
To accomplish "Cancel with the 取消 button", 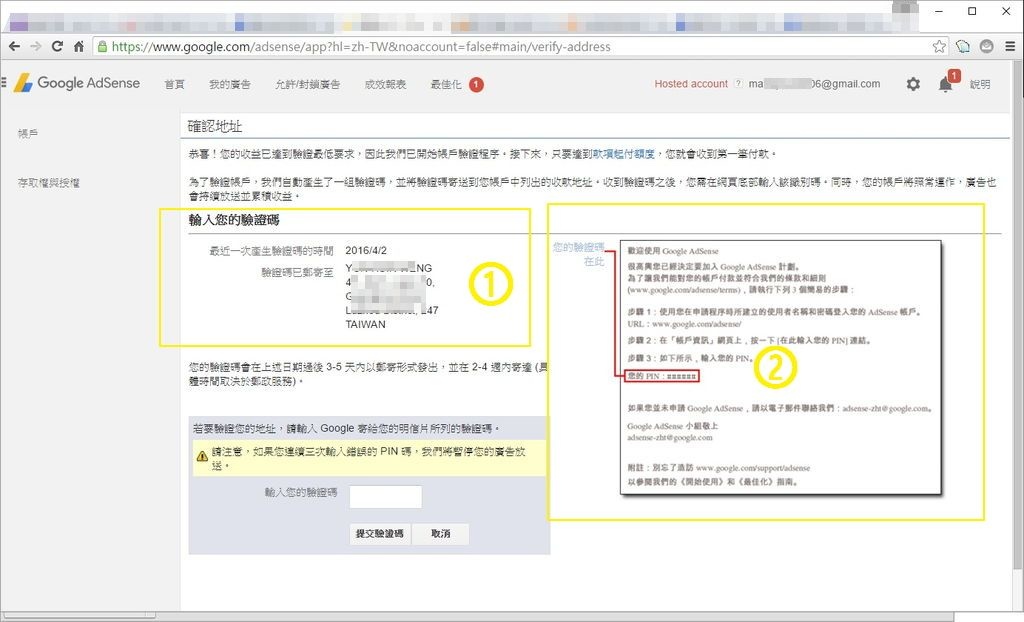I will [441, 534].
